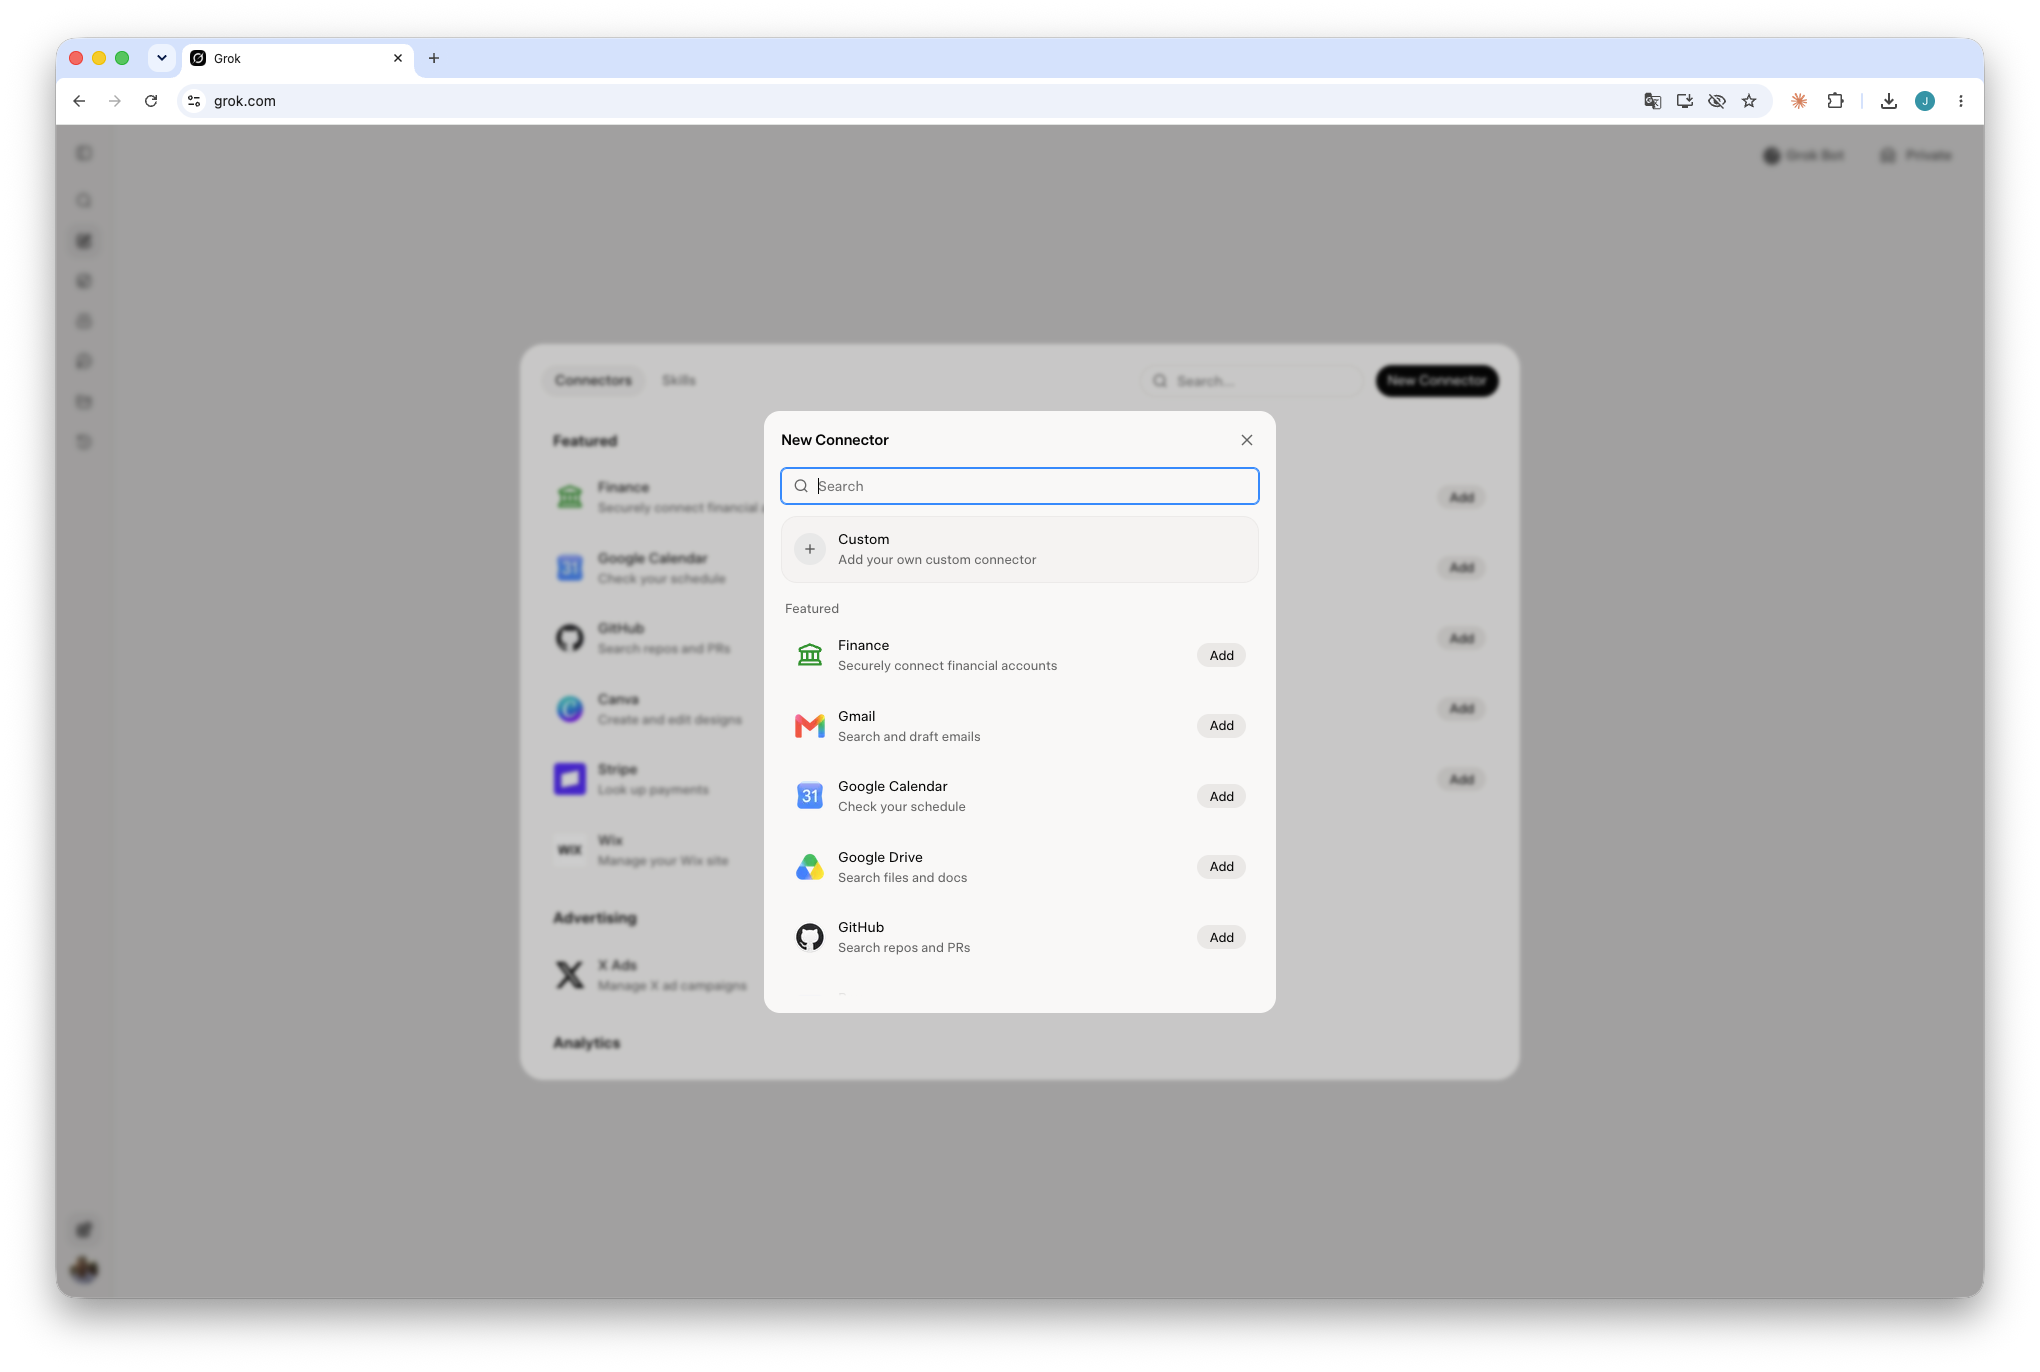
Task: Open the tab search dropdown arrow
Action: point(162,58)
